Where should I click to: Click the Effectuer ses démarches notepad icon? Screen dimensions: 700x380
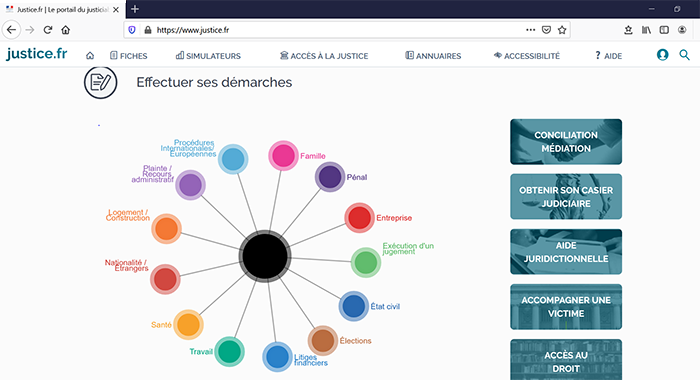pos(100,82)
